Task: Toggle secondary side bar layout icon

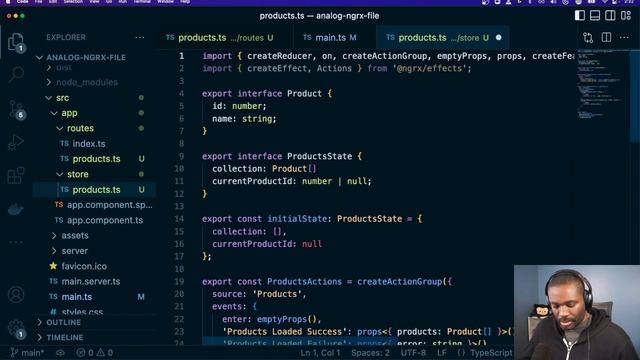Action: (610, 16)
